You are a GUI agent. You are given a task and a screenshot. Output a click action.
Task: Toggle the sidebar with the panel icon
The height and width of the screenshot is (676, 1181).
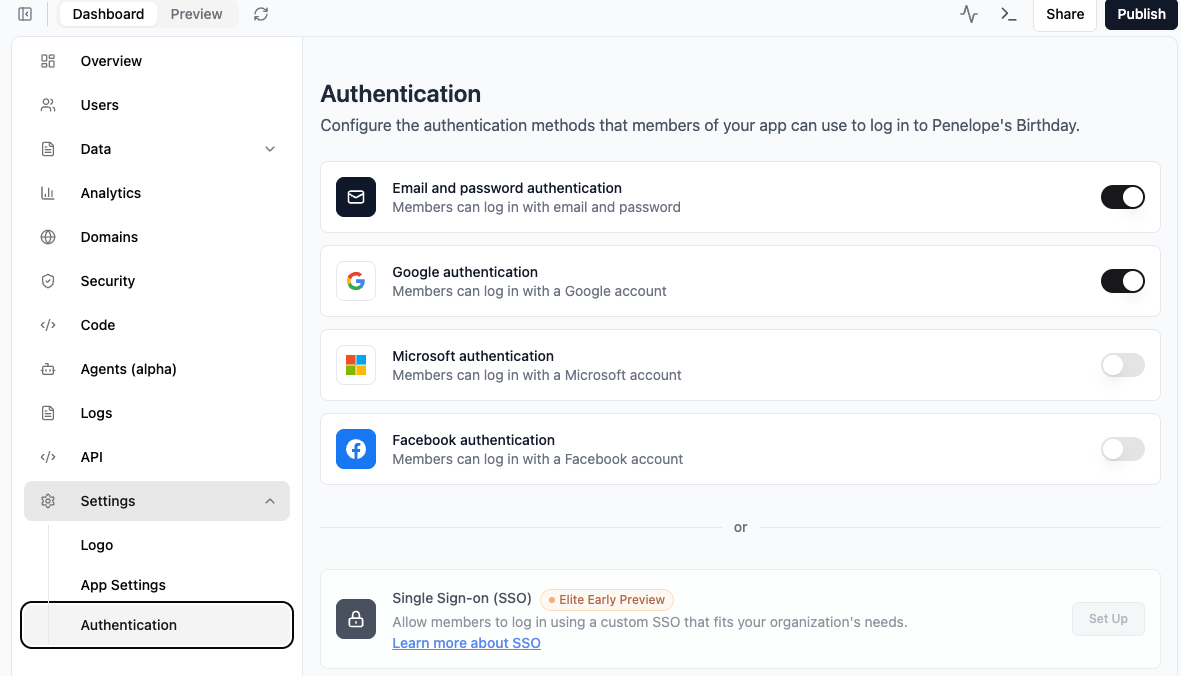click(x=25, y=14)
